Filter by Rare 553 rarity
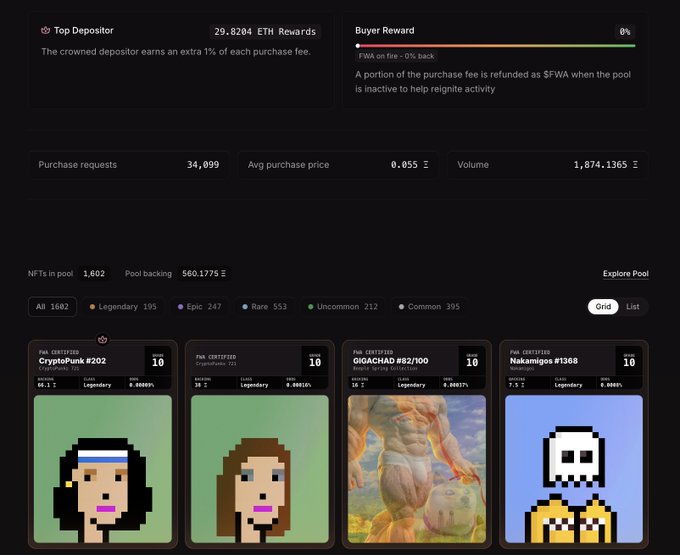 (265, 307)
